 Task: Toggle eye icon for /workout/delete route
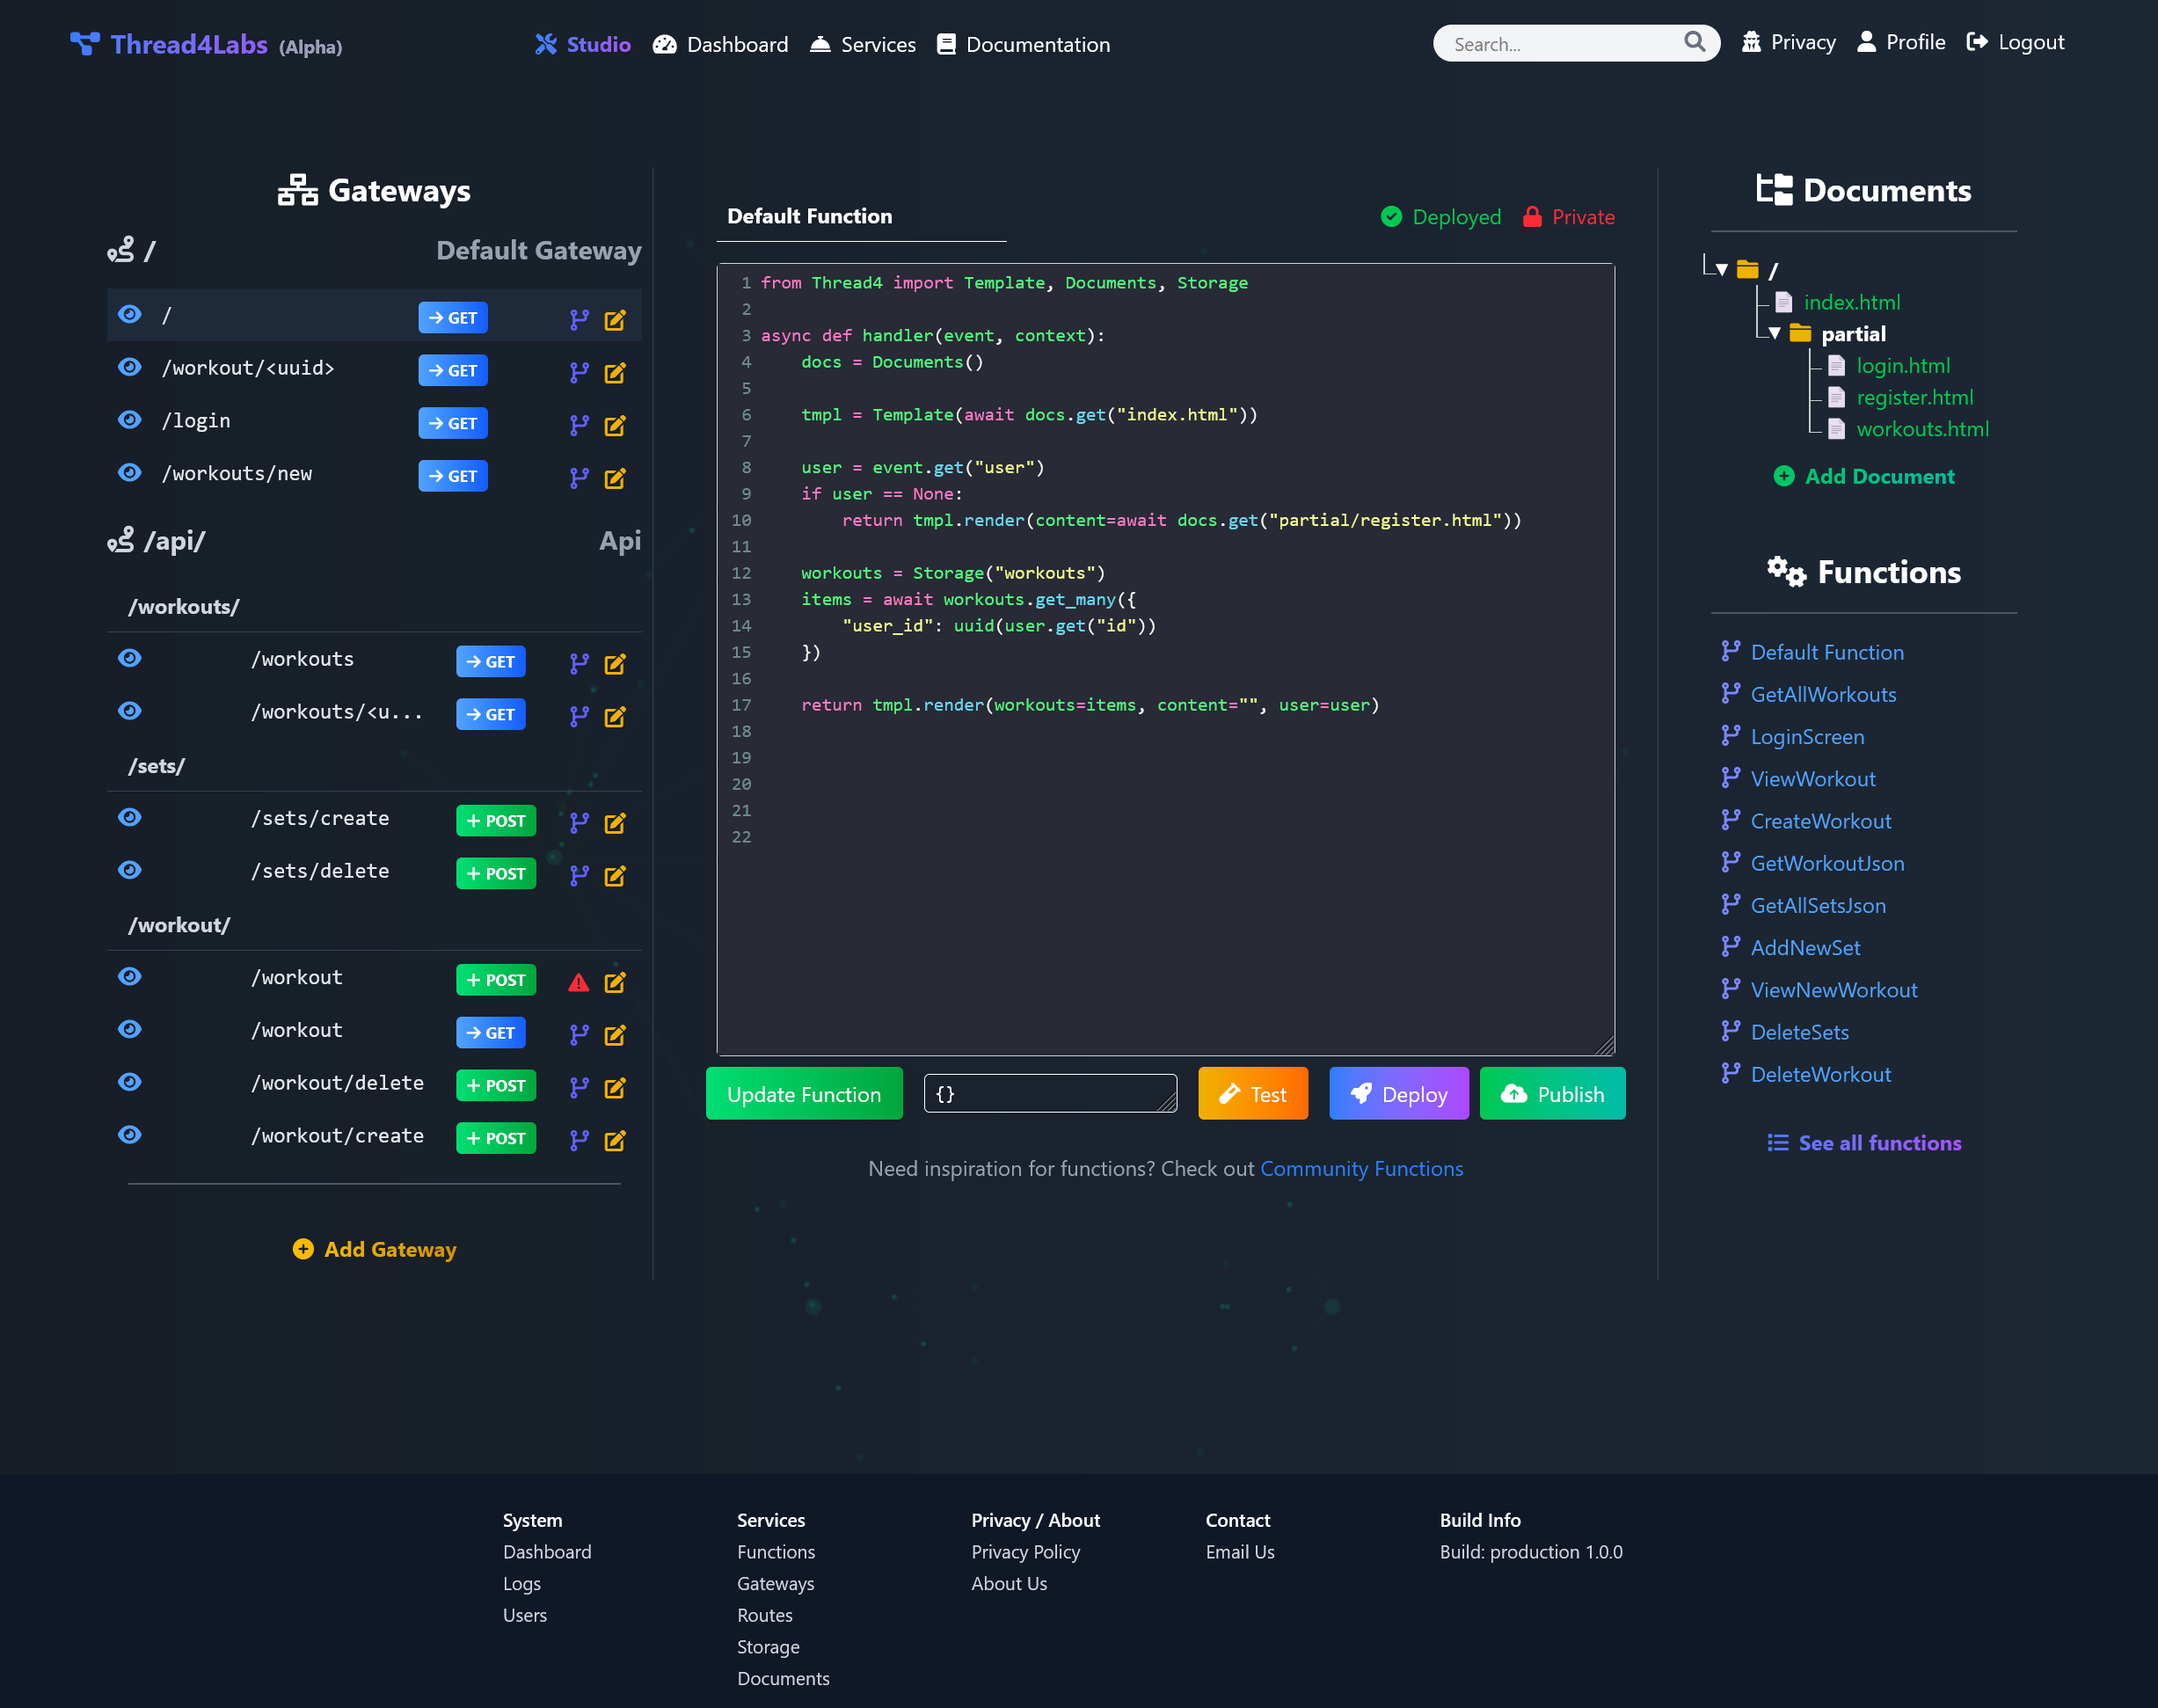[130, 1083]
